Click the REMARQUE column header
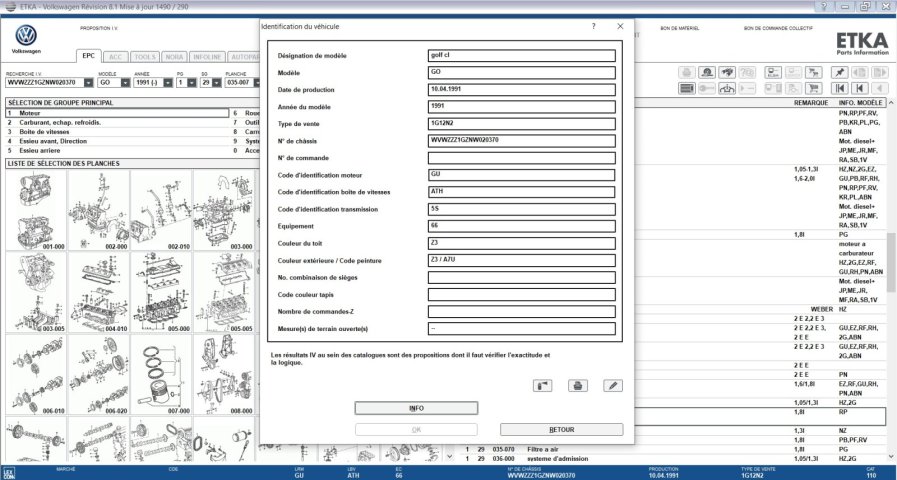The image size is (897, 480). [811, 103]
